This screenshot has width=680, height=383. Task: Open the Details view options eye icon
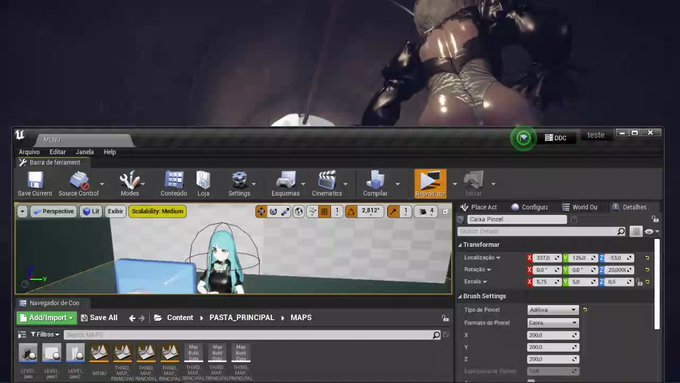(651, 232)
